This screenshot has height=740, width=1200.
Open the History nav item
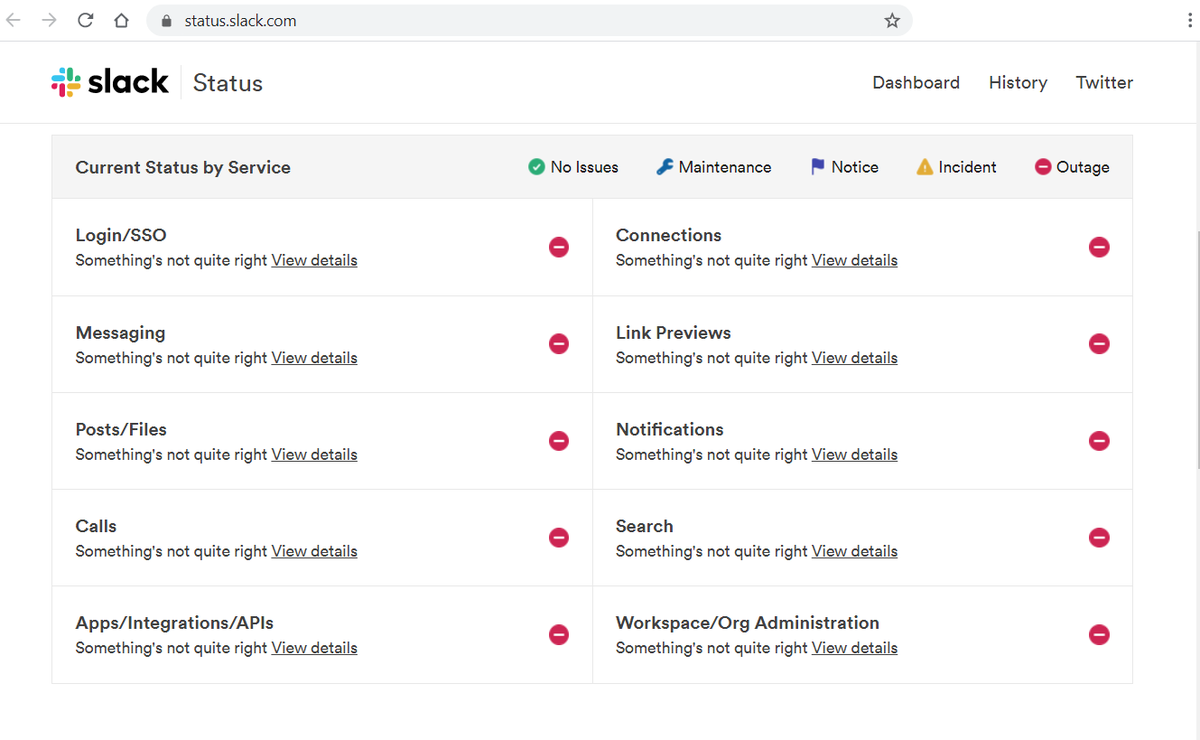click(x=1018, y=83)
